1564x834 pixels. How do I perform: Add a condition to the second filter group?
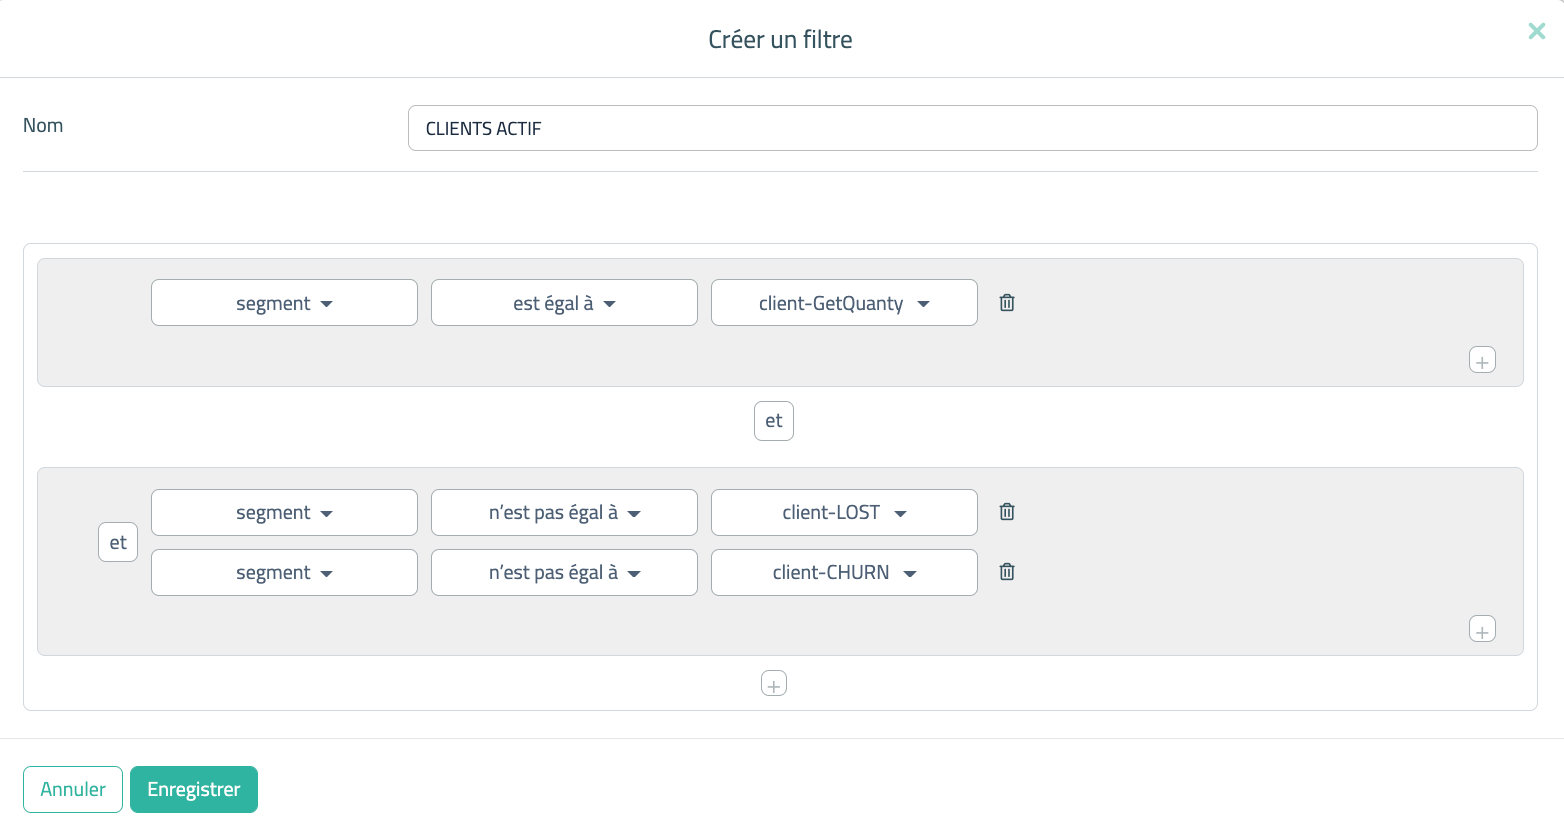coord(1482,629)
